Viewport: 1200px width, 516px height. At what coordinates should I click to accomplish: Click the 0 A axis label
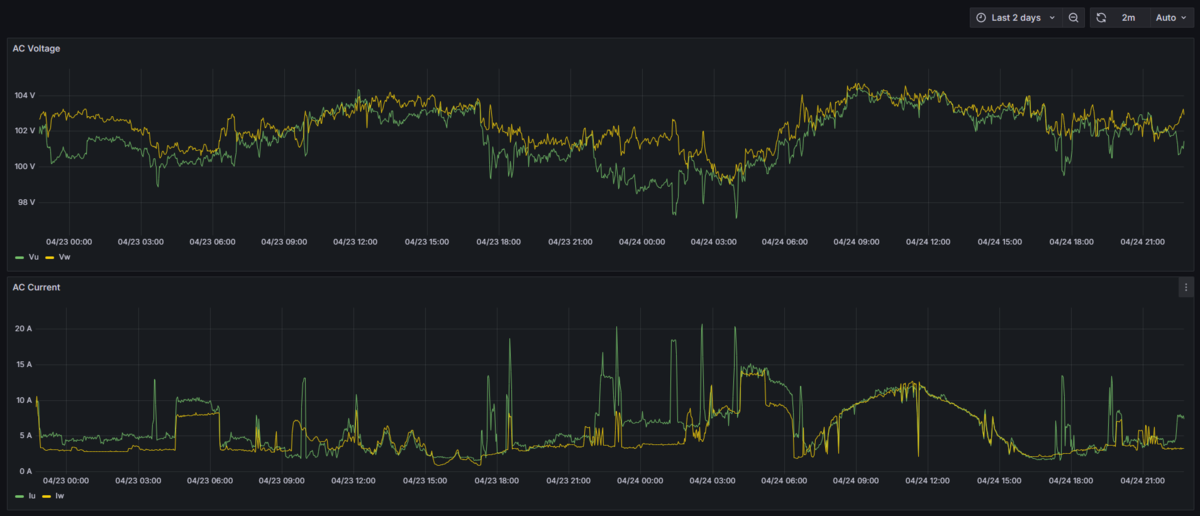tap(26, 471)
